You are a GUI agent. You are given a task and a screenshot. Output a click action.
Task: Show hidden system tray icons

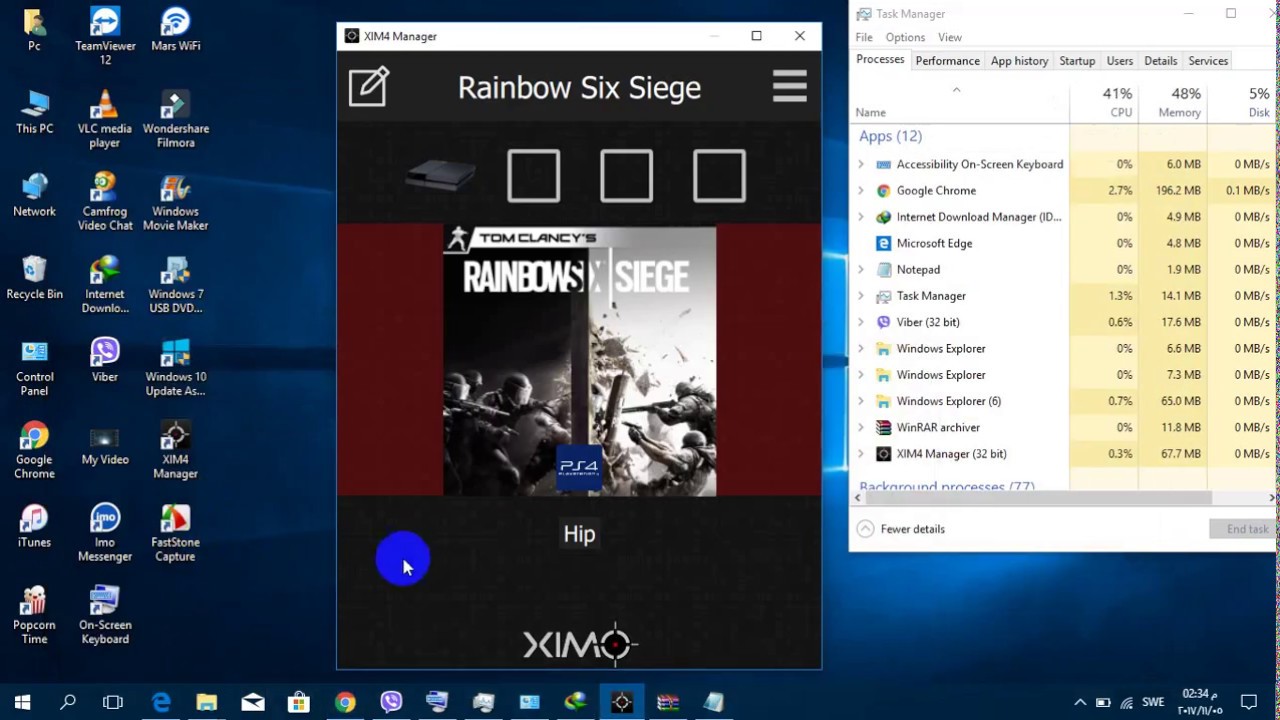point(1080,702)
